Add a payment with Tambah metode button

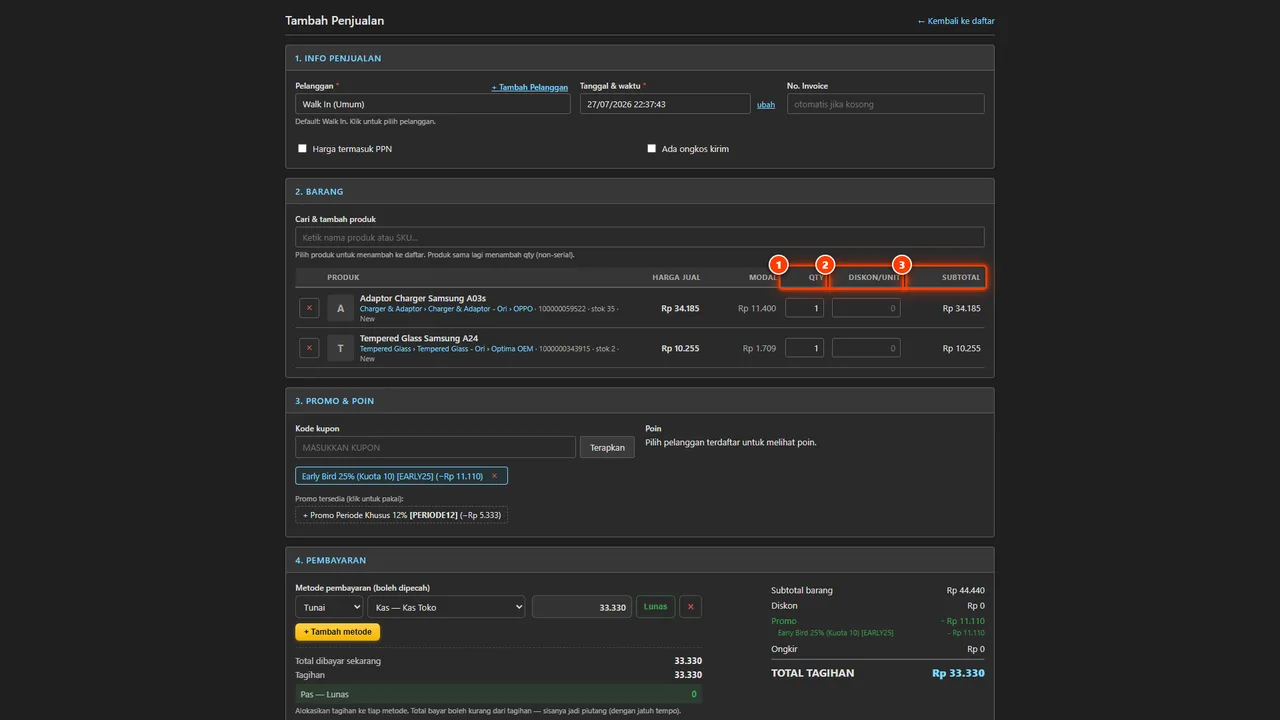point(338,632)
